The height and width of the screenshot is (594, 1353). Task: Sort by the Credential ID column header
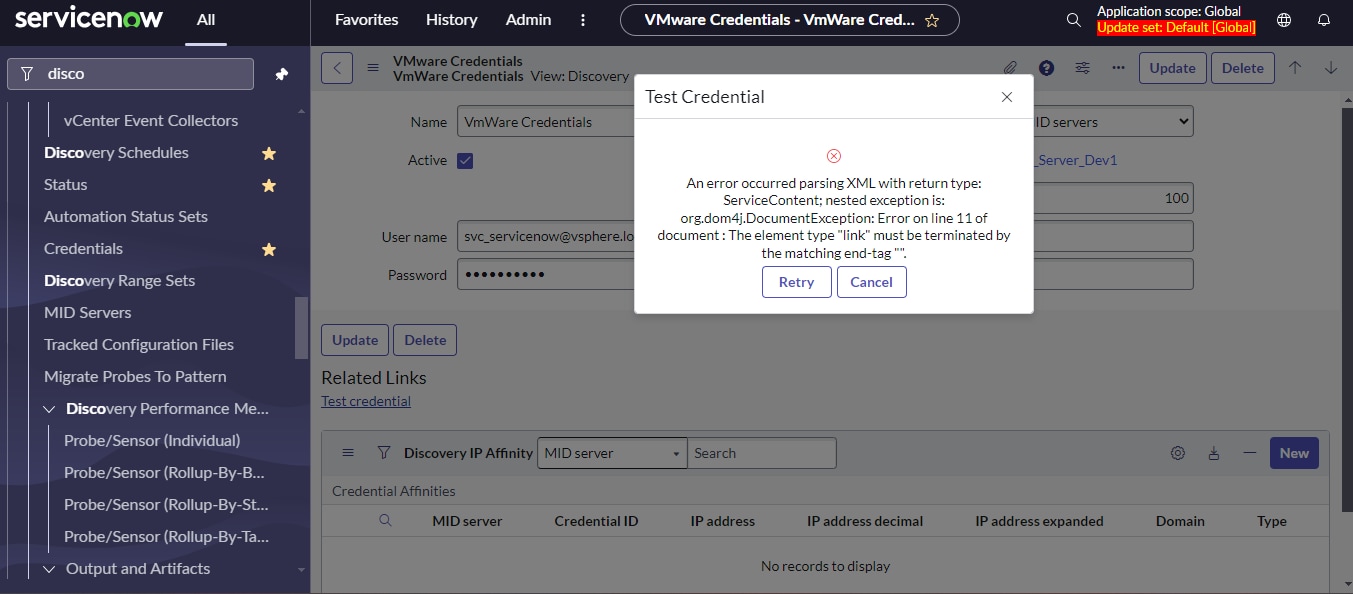tap(596, 521)
